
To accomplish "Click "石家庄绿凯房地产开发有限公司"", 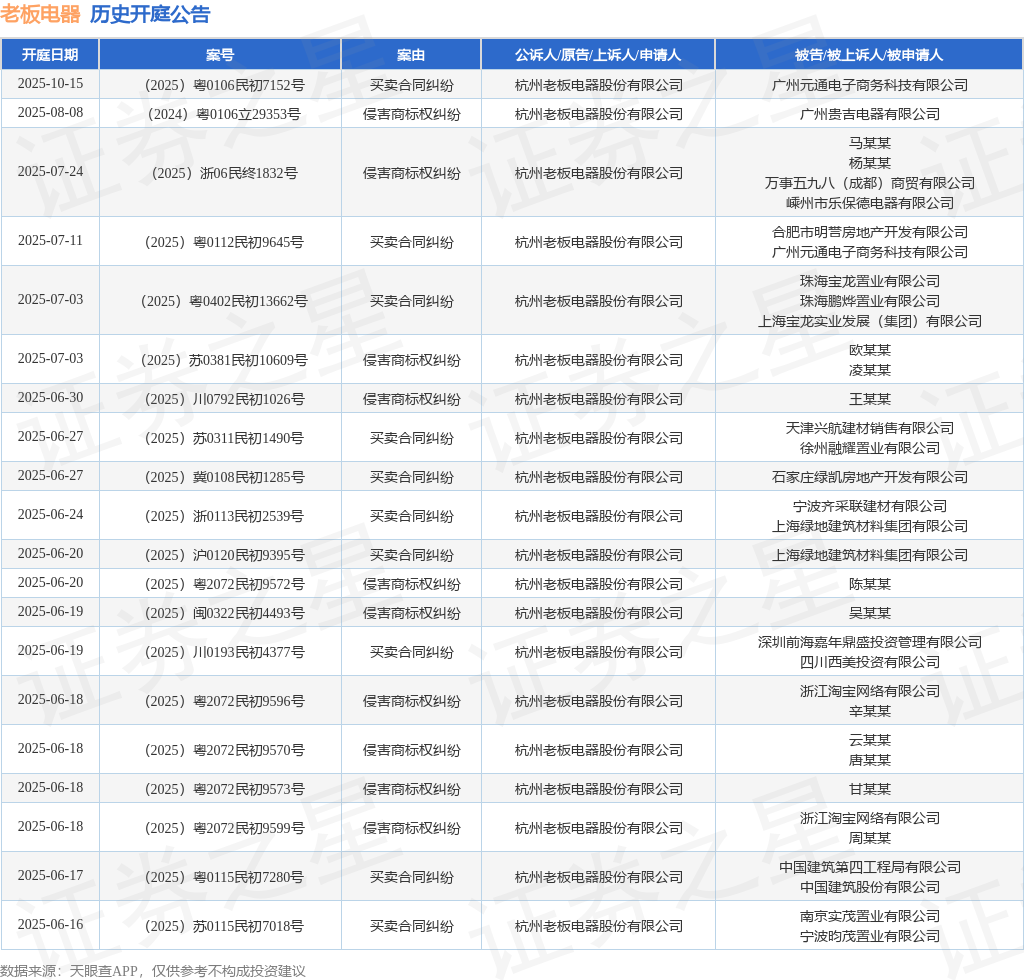I will (870, 477).
